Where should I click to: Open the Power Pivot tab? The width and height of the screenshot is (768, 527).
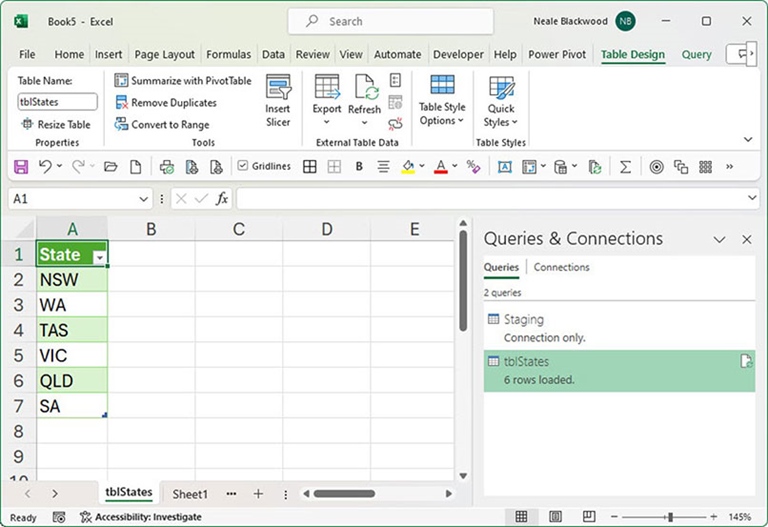pos(557,54)
